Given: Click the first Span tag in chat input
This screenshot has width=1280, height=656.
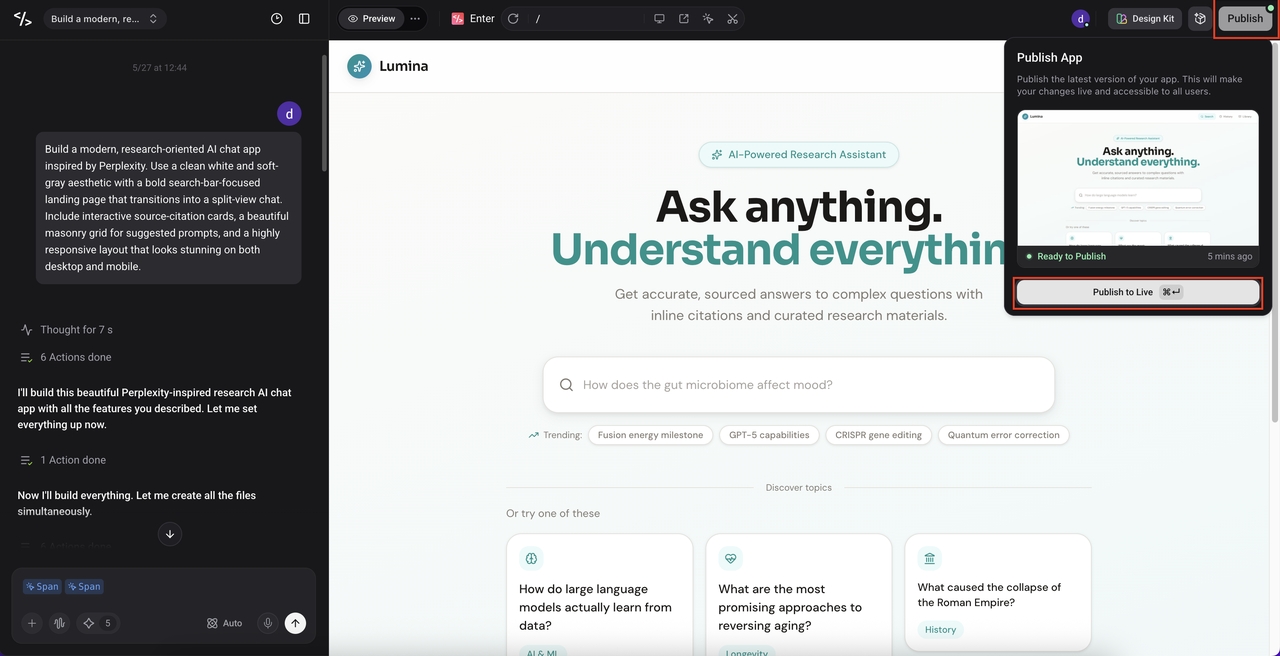Looking at the screenshot, I should tap(42, 587).
